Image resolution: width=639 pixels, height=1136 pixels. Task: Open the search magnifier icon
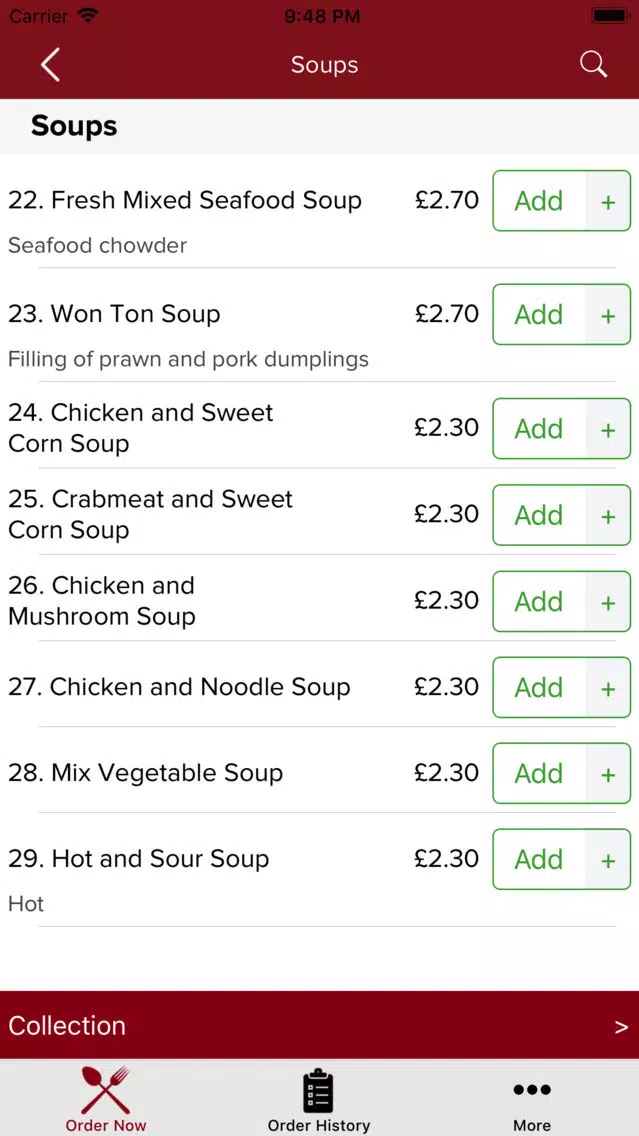pyautogui.click(x=593, y=64)
